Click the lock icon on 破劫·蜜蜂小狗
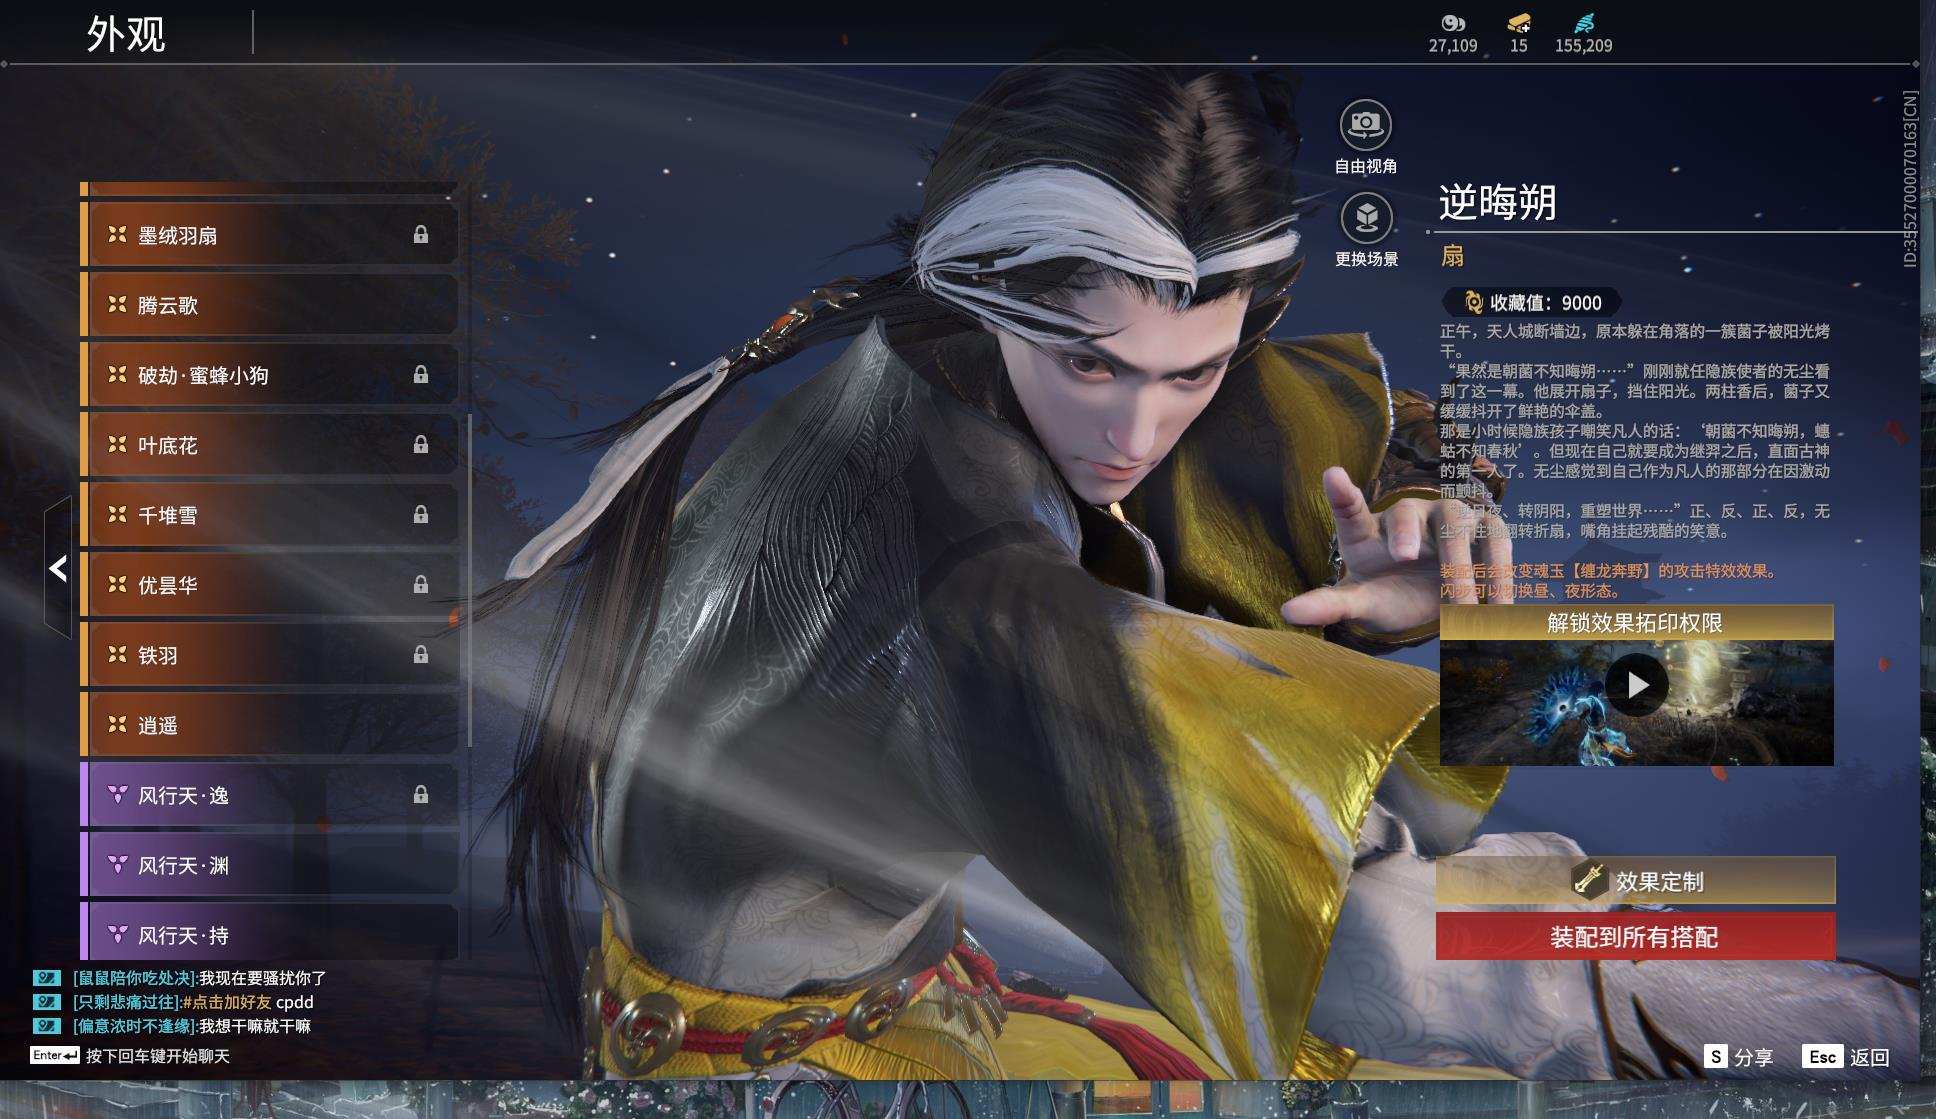Screen dimensions: 1936x1119 tap(421, 374)
